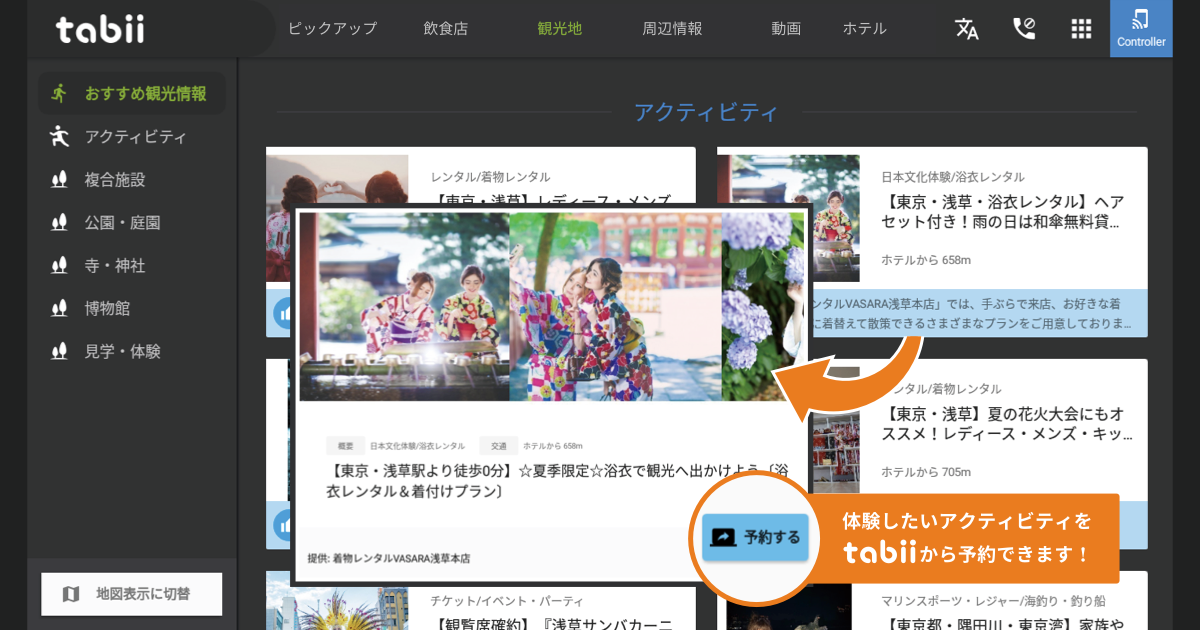Click the phone call icon
1200x630 pixels.
pos(1024,29)
